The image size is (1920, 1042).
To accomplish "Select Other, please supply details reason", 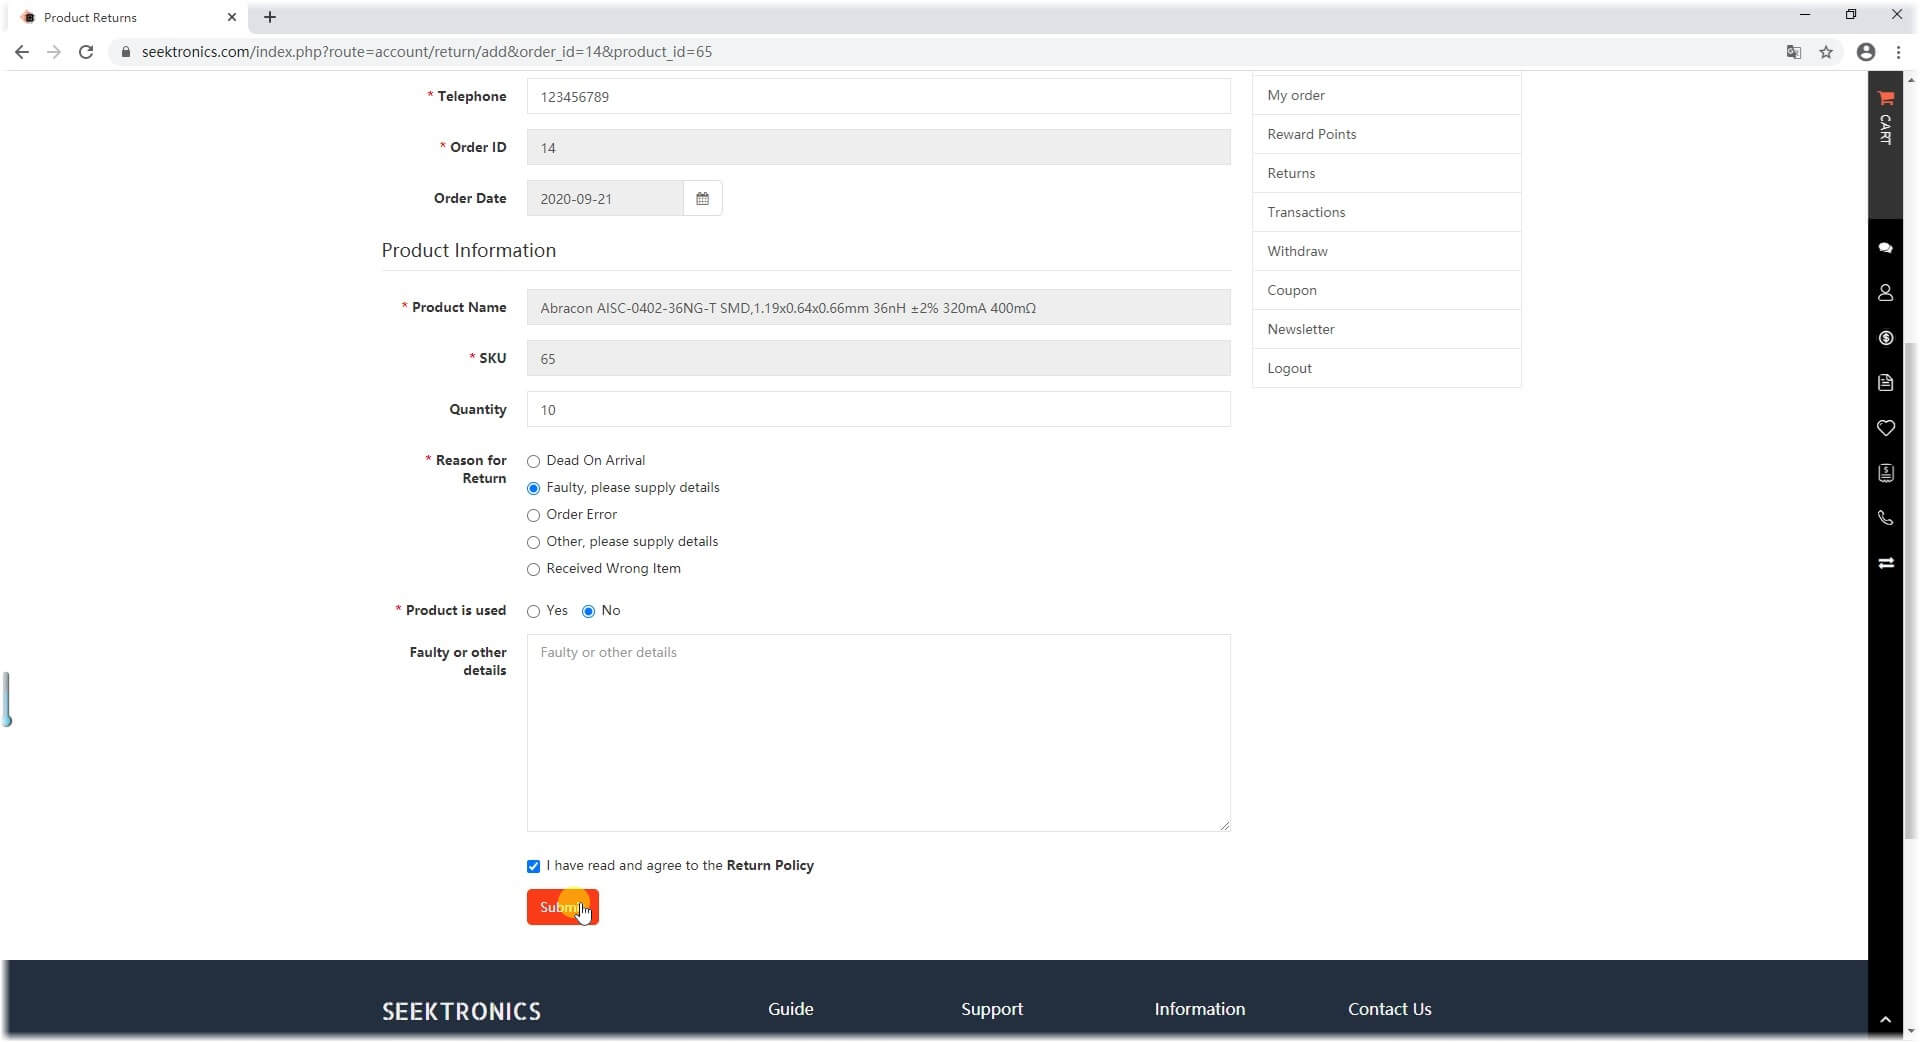I will coord(533,542).
